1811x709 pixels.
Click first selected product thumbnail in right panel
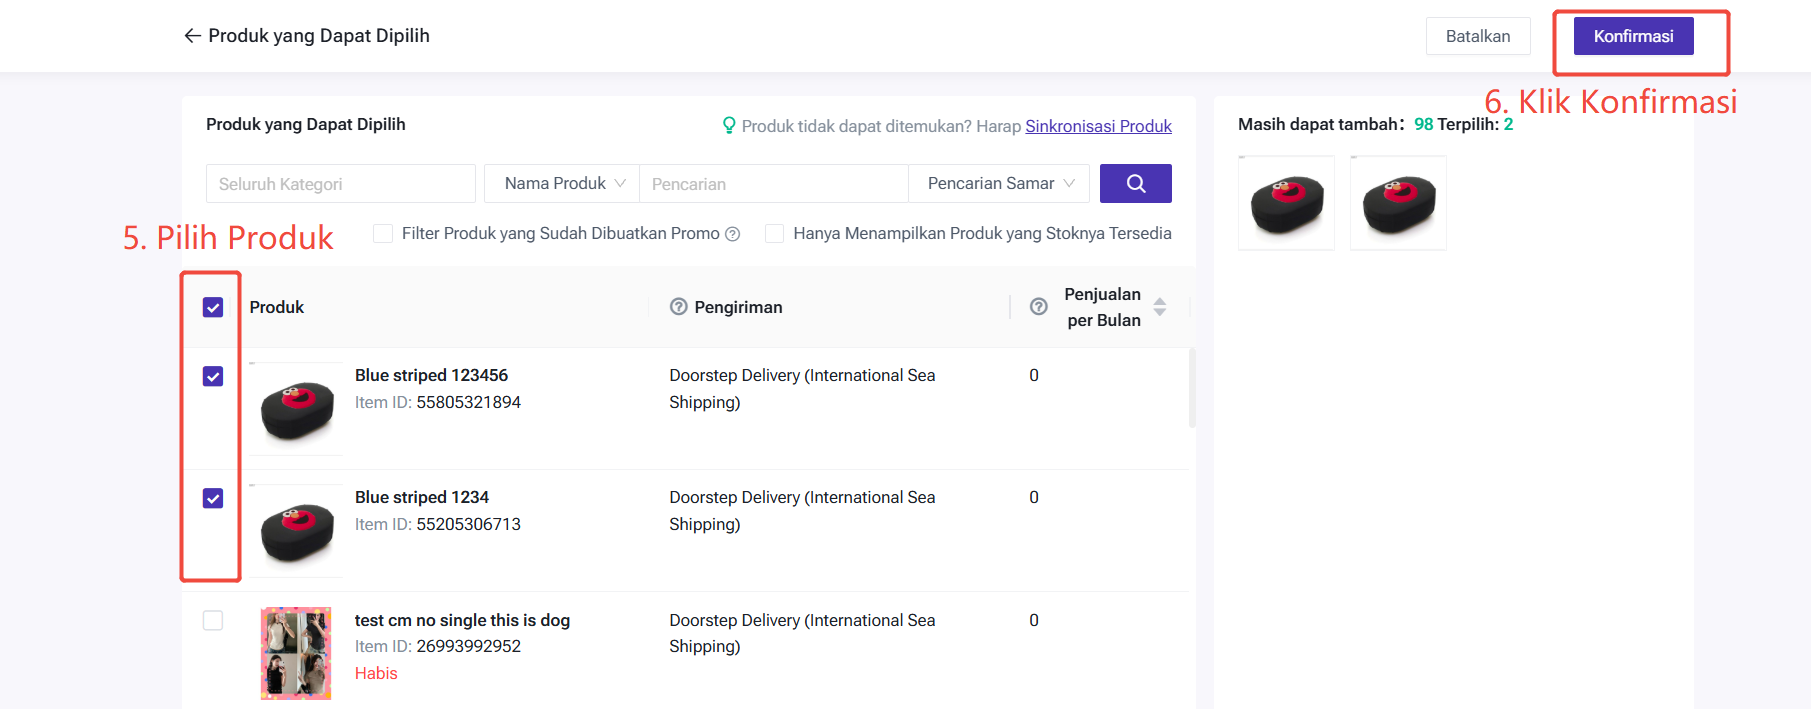point(1286,203)
